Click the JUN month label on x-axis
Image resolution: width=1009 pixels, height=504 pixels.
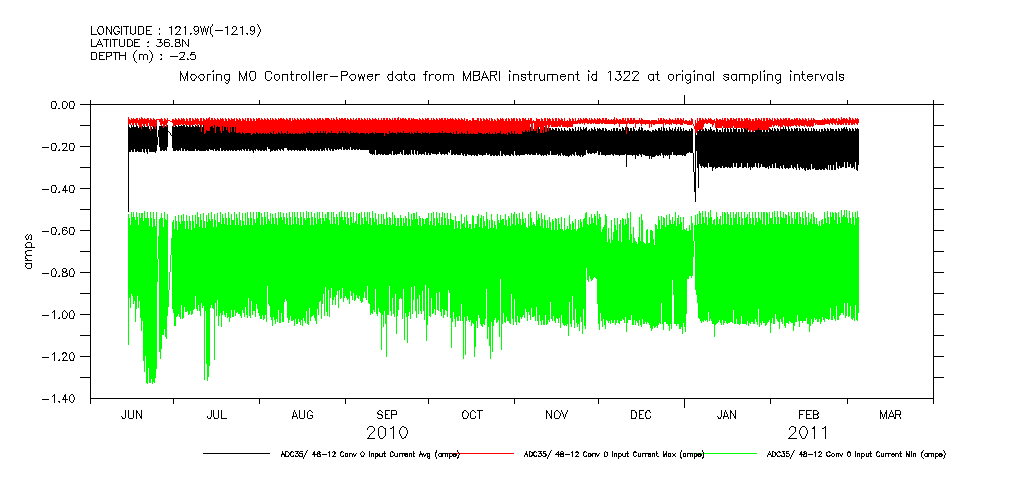click(132, 415)
